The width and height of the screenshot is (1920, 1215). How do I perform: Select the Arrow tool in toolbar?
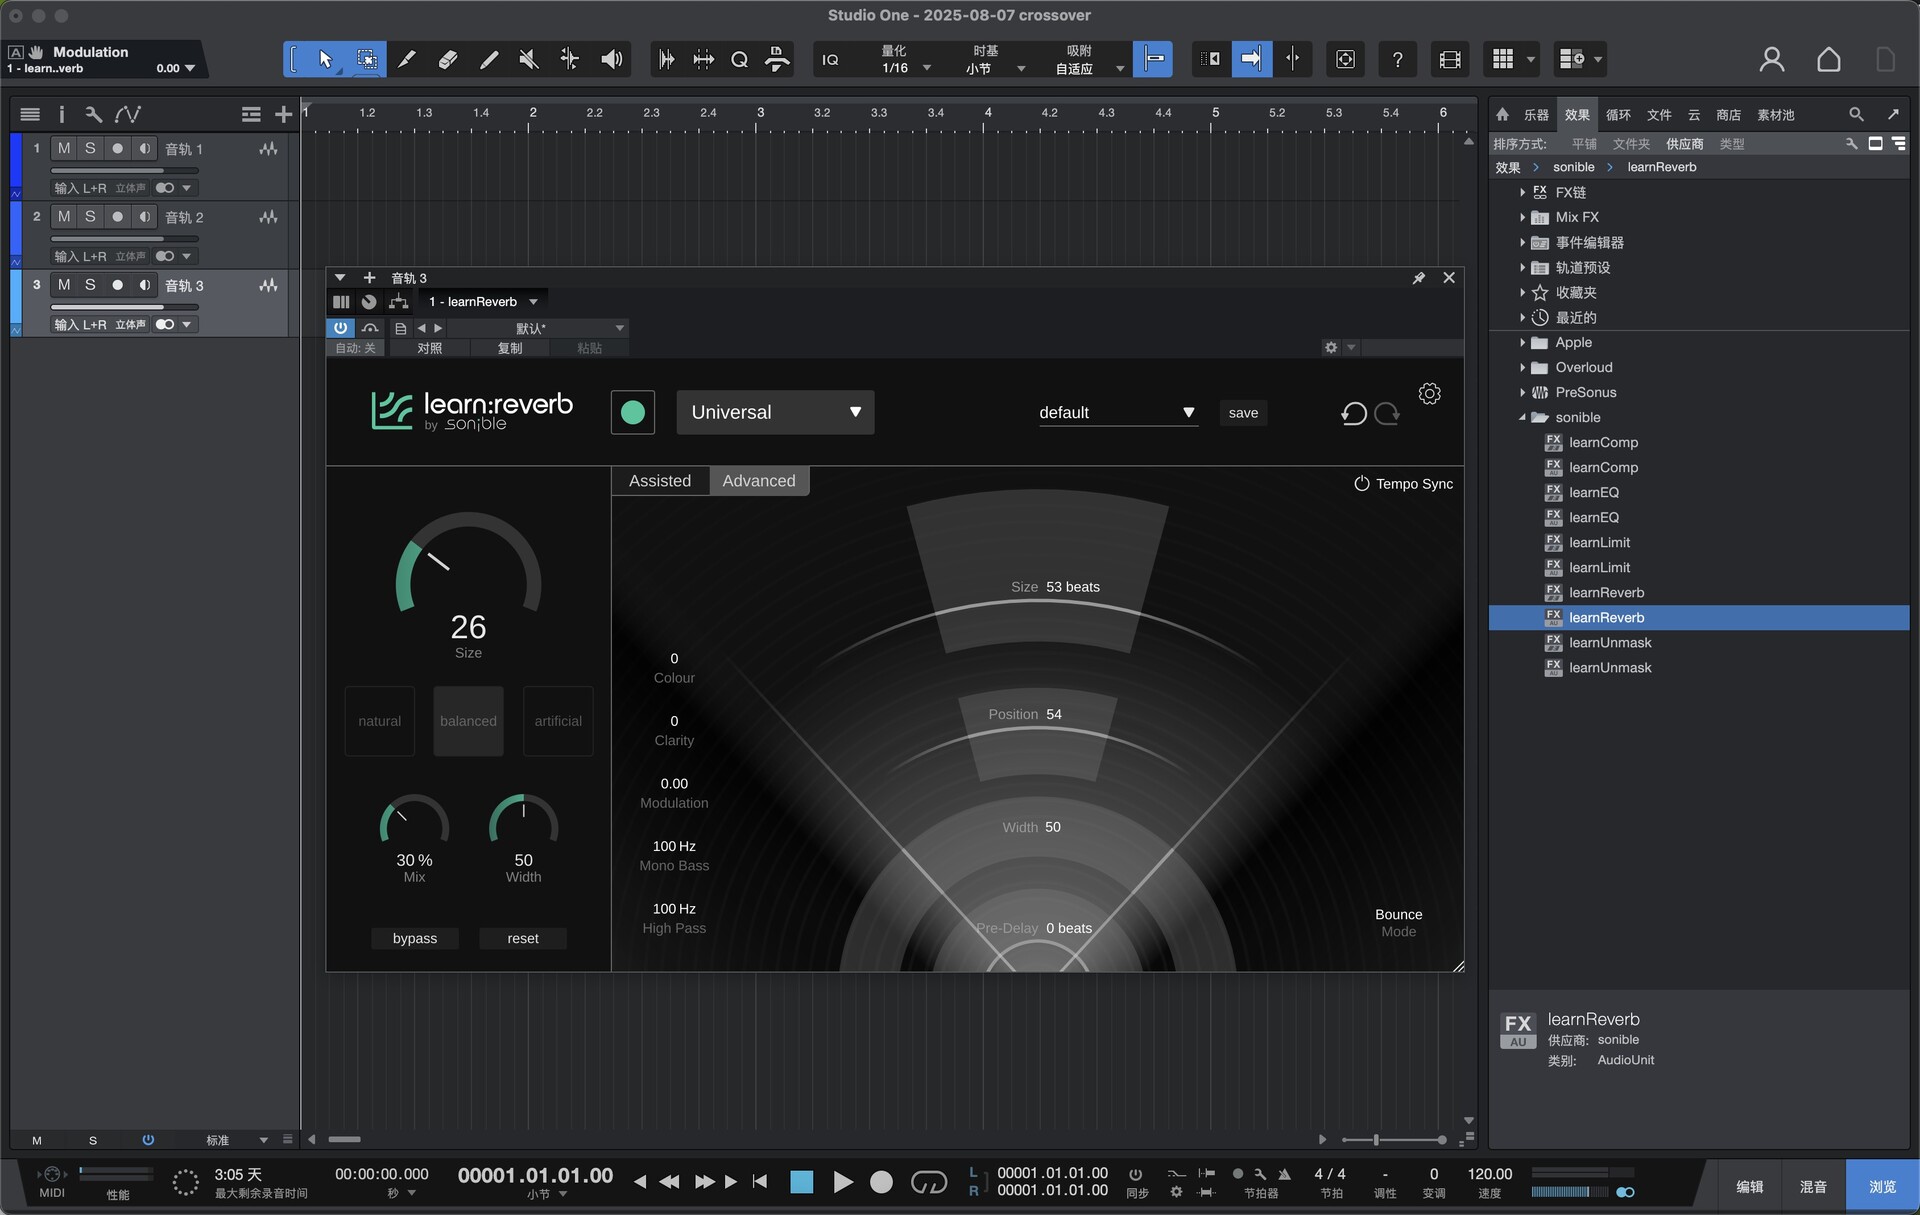(325, 60)
